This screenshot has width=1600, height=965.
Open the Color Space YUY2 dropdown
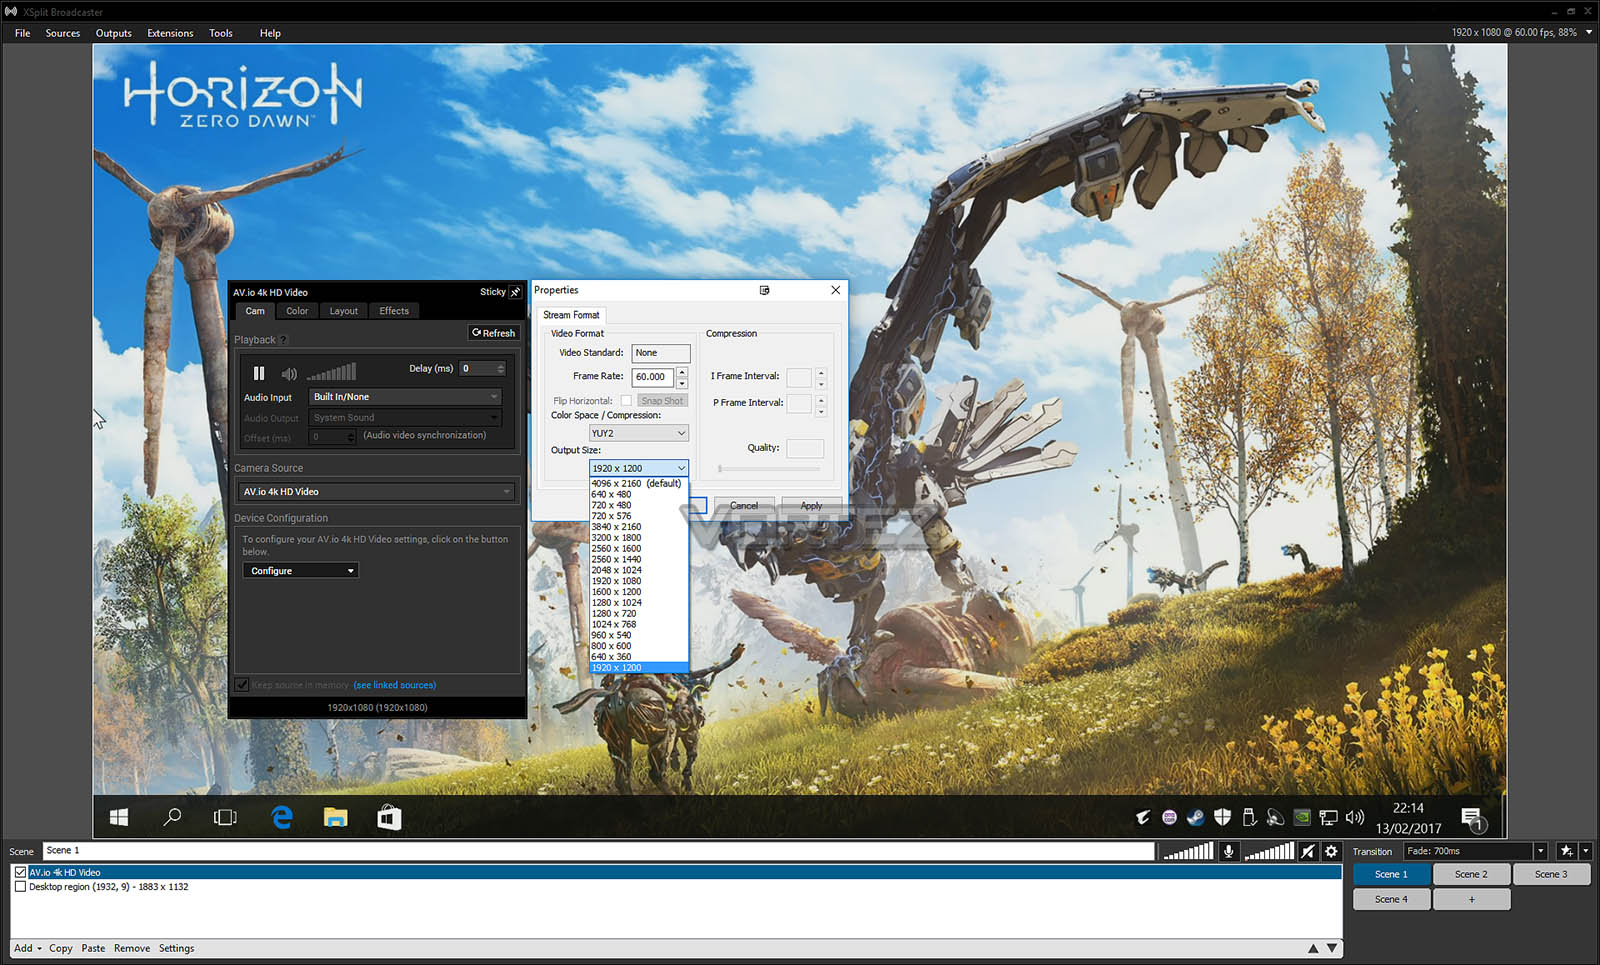(638, 433)
